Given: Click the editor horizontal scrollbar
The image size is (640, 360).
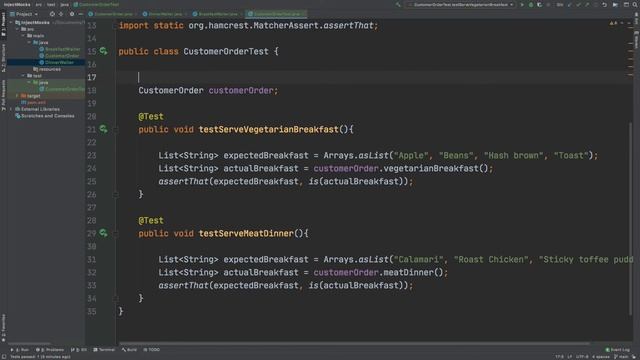Looking at the screenshot, I should pyautogui.click(x=354, y=344).
